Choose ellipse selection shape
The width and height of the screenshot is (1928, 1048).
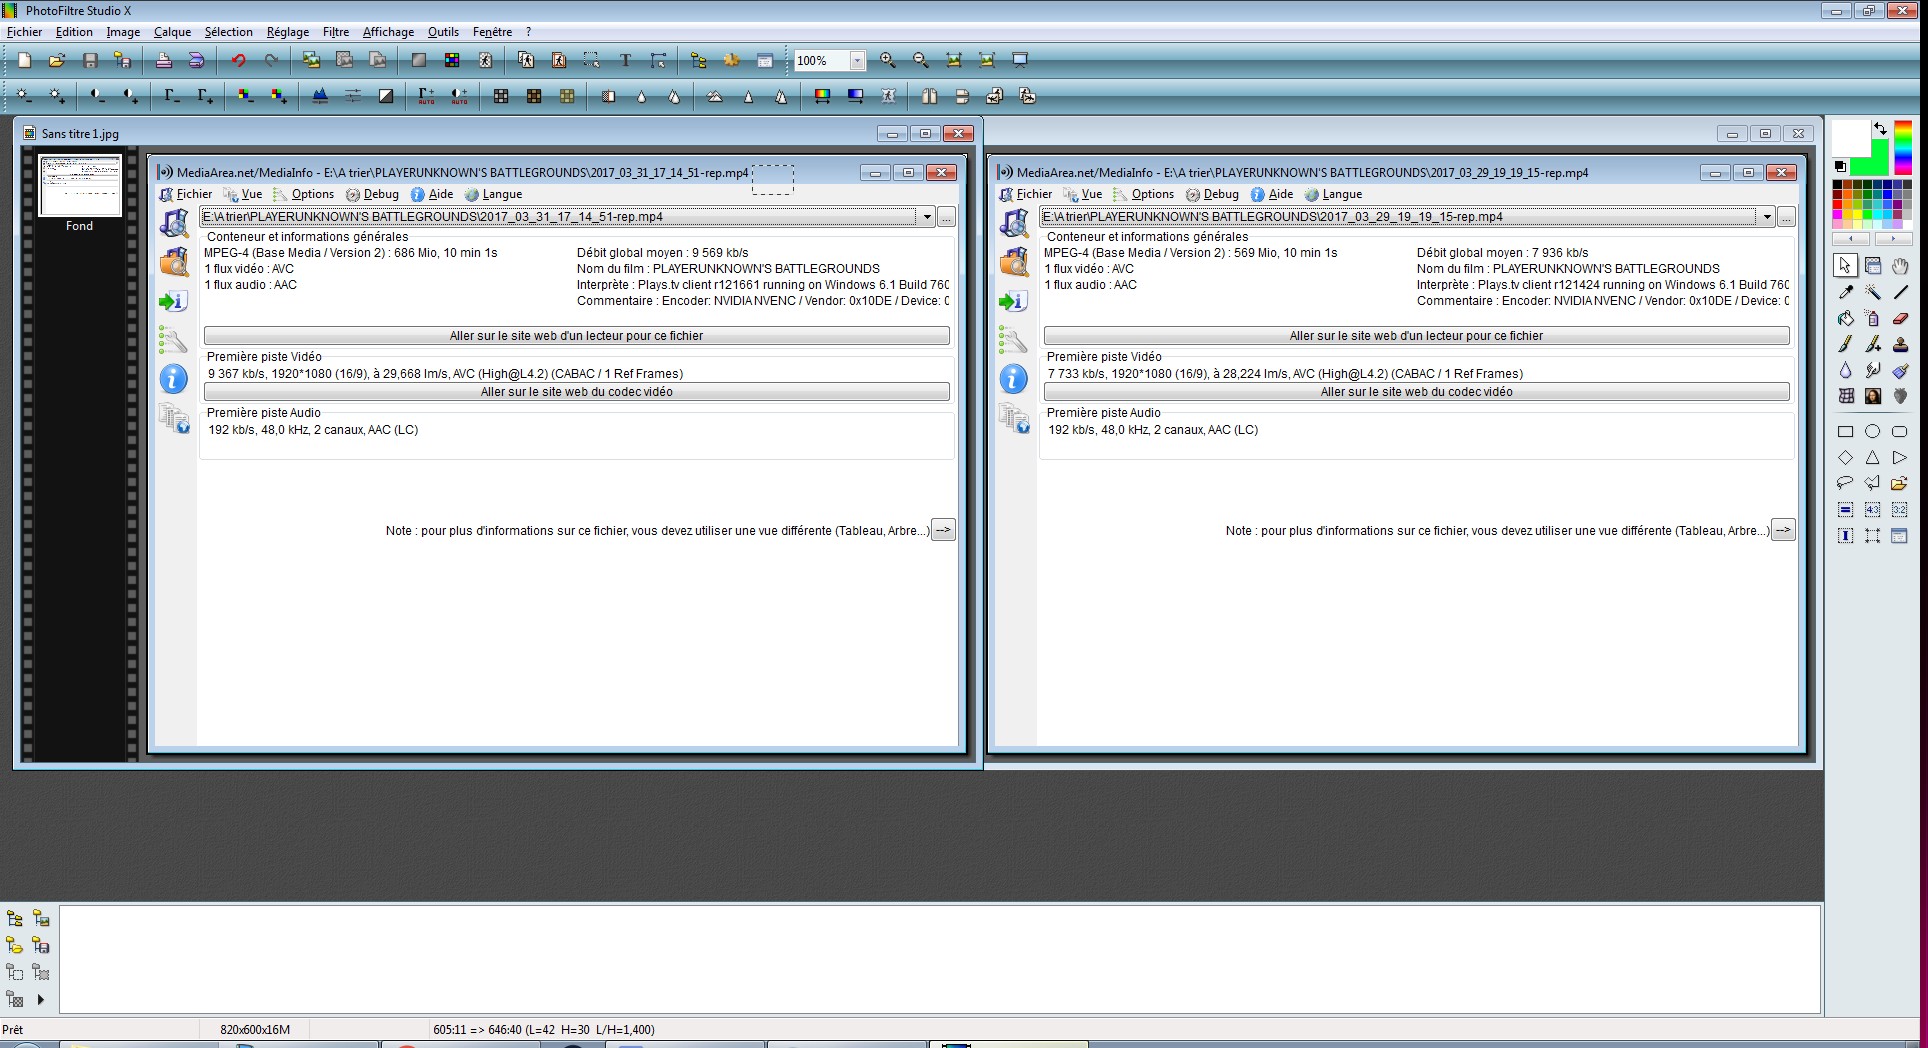click(x=1872, y=432)
